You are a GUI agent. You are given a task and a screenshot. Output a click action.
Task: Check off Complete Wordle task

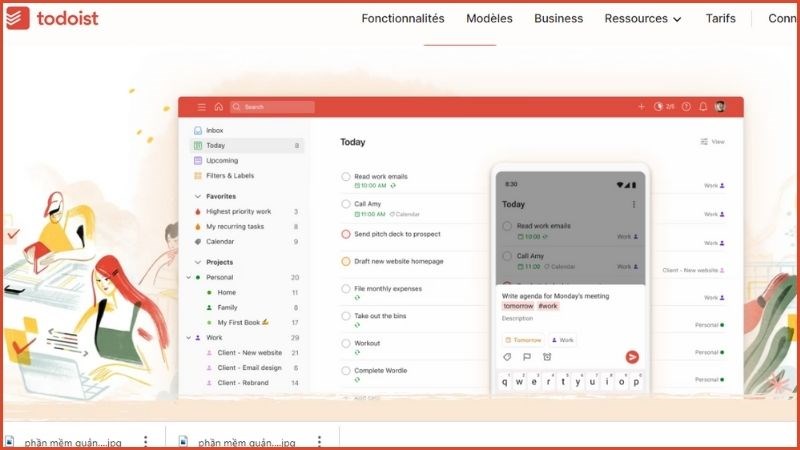click(346, 370)
